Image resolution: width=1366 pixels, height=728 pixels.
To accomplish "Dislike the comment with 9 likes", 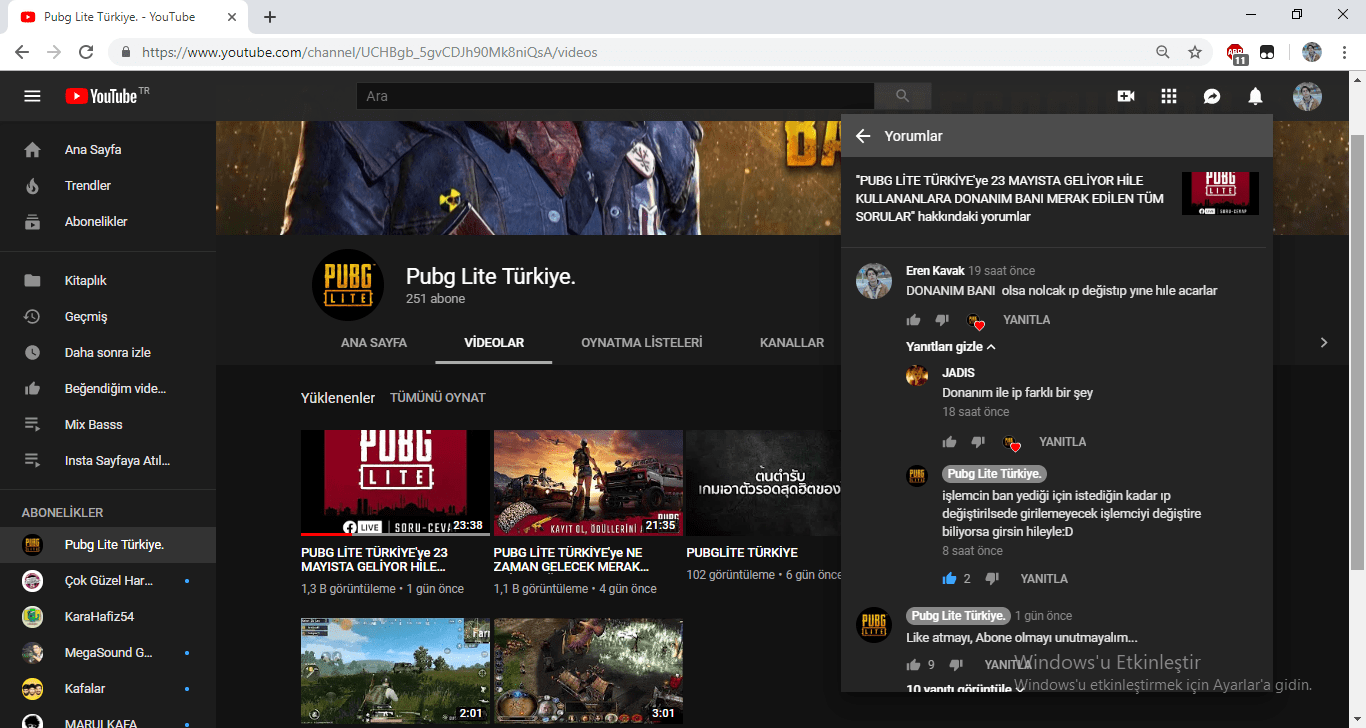I will pos(957,665).
